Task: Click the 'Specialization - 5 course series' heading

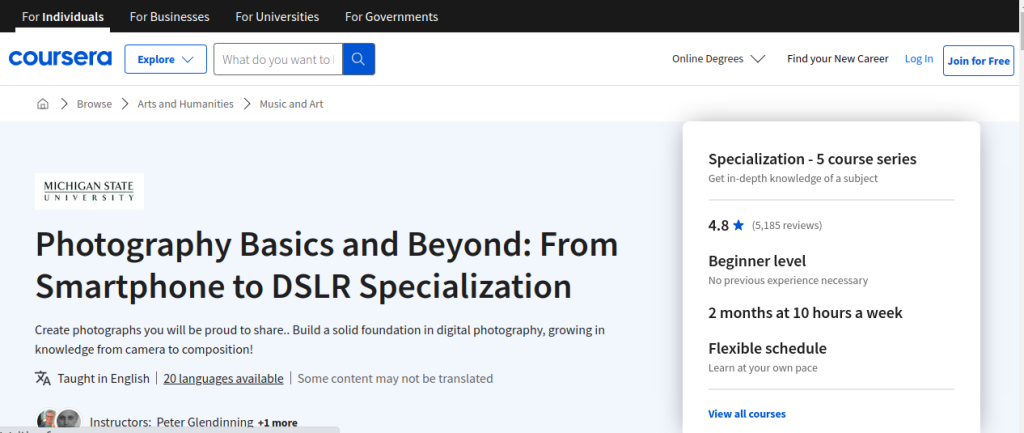Action: pos(812,159)
